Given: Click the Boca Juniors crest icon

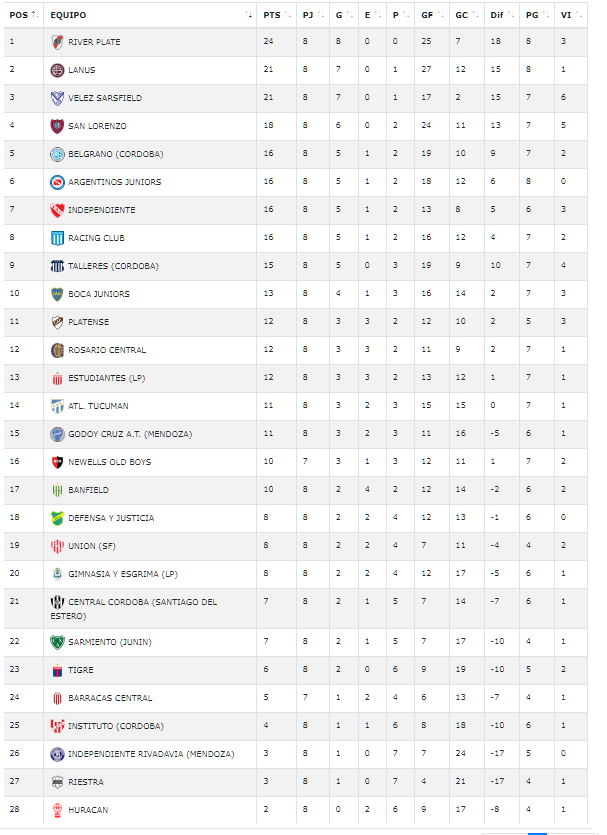Looking at the screenshot, I should point(57,294).
